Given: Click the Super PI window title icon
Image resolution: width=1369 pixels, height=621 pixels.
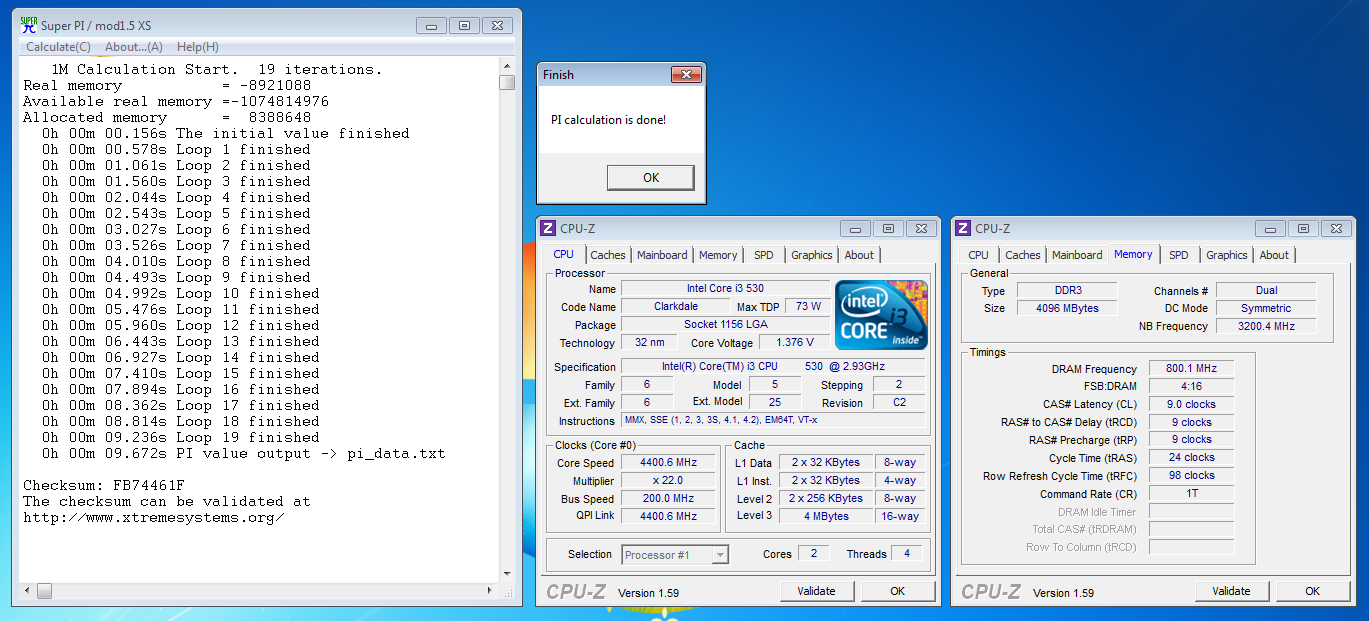Looking at the screenshot, I should click(29, 25).
